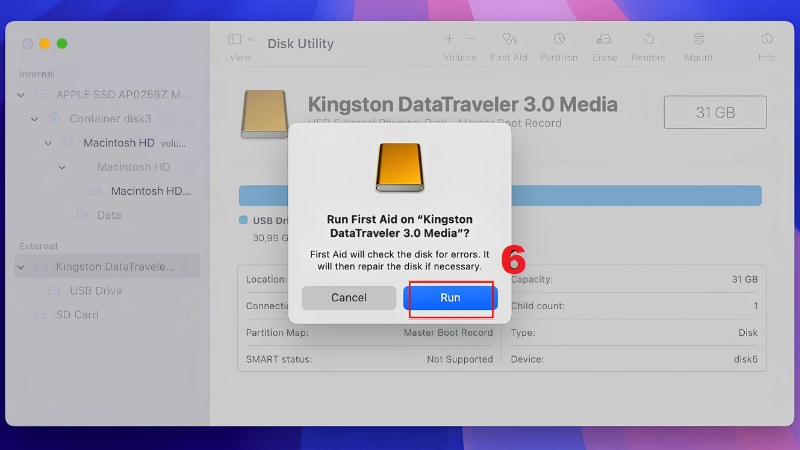The height and width of the screenshot is (450, 800).
Task: Open the Info panel icon
Action: (x=766, y=39)
